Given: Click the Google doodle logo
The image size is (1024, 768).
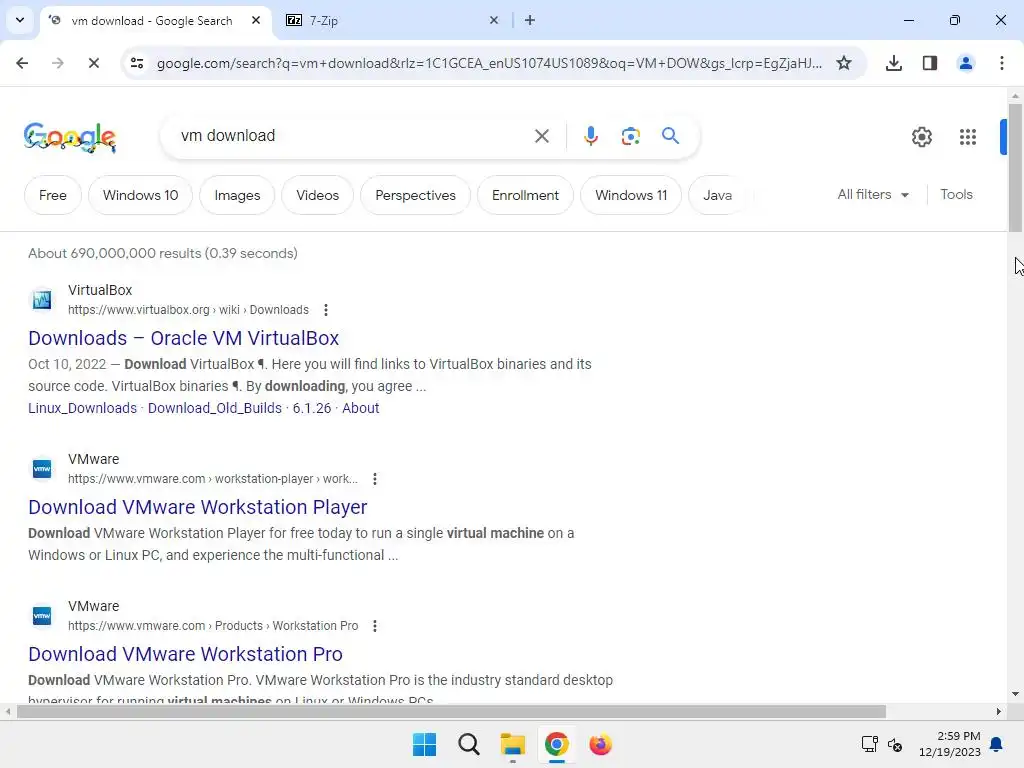Looking at the screenshot, I should coord(70,137).
